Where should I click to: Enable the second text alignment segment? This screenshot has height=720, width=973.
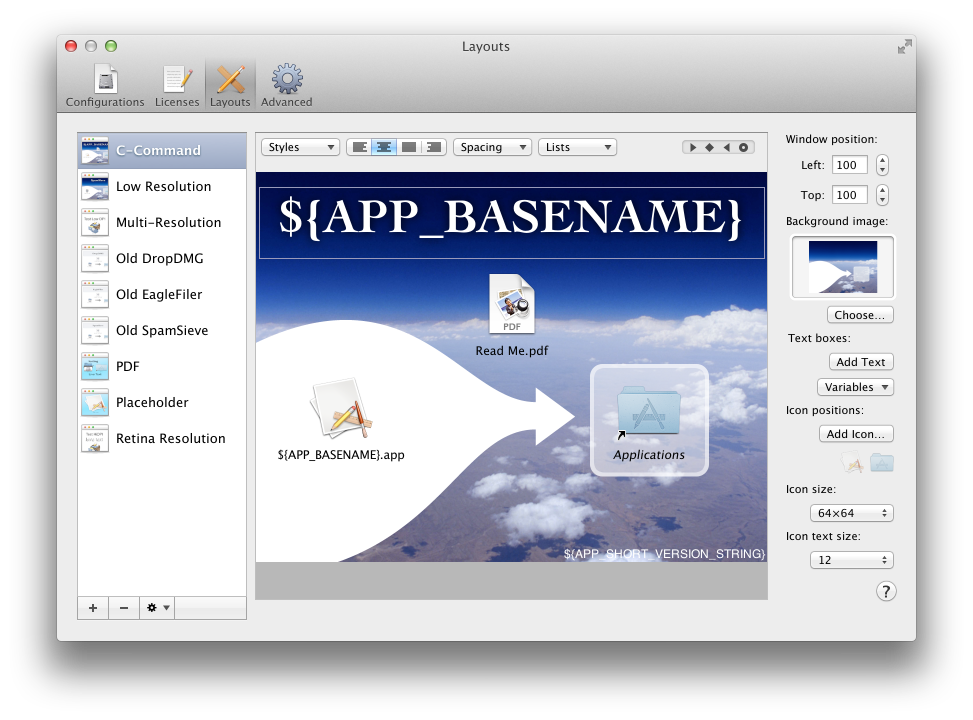tap(384, 147)
